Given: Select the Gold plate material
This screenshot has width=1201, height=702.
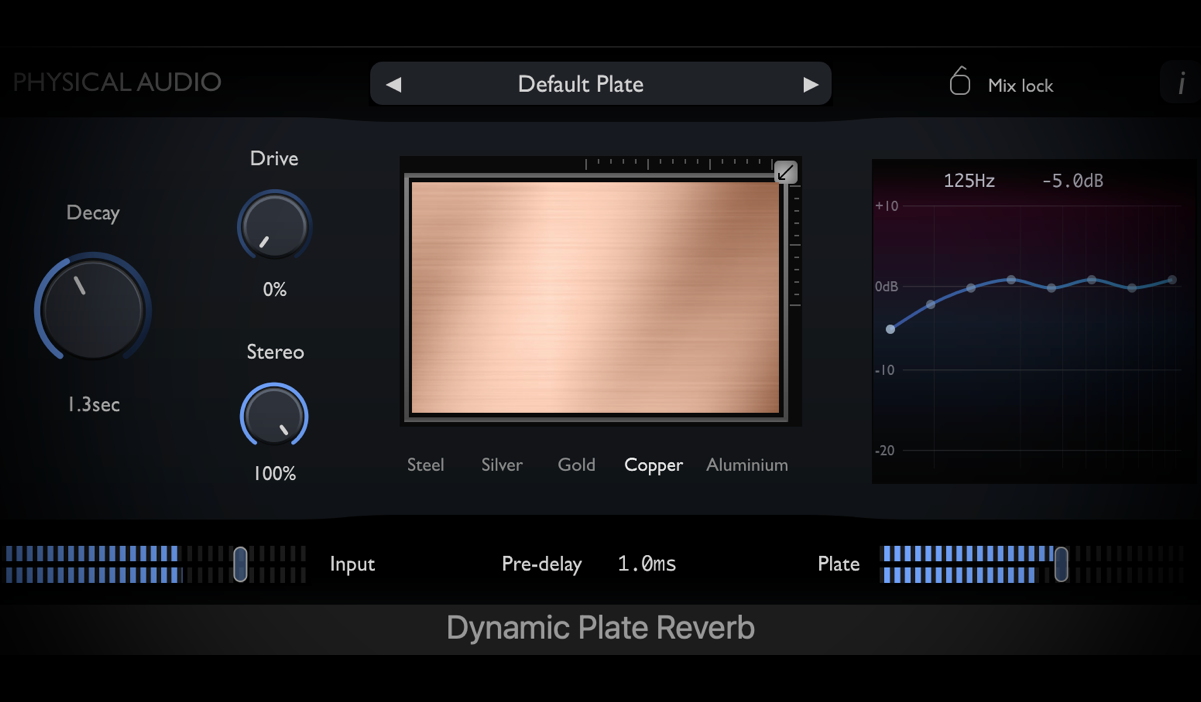Looking at the screenshot, I should tap(576, 465).
